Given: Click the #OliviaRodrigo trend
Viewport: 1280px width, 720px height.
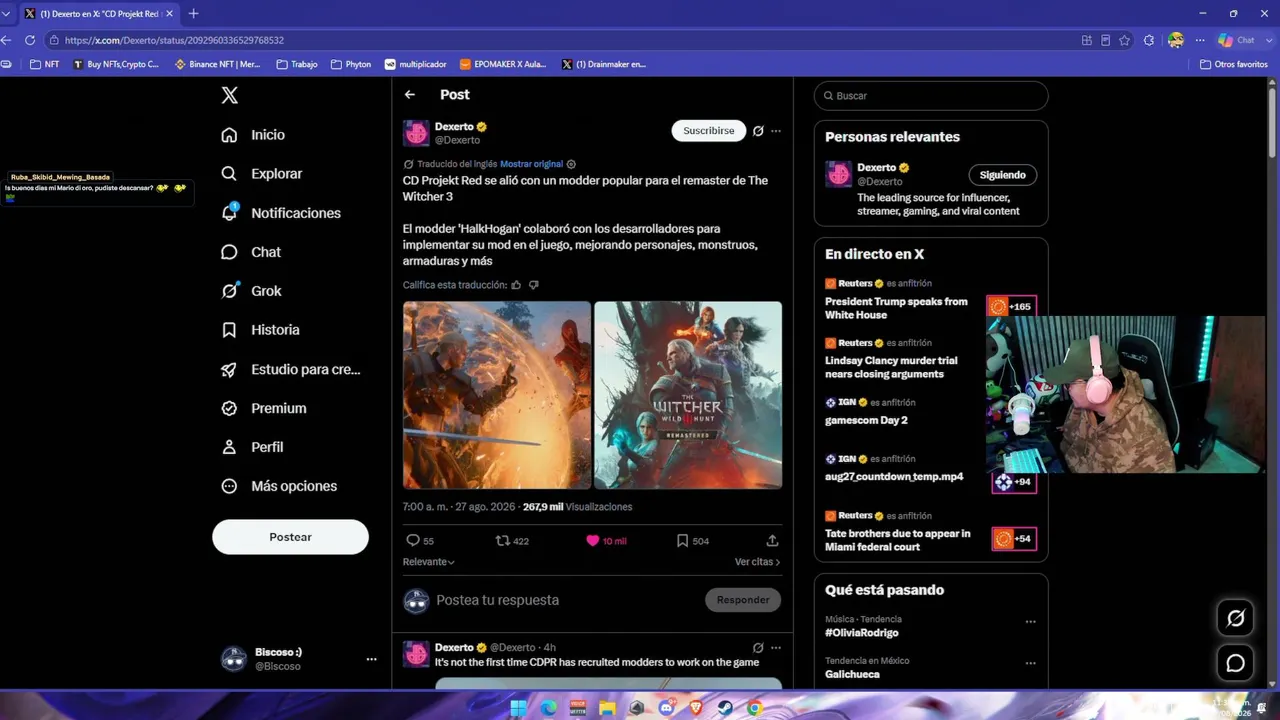Looking at the screenshot, I should click(x=862, y=633).
